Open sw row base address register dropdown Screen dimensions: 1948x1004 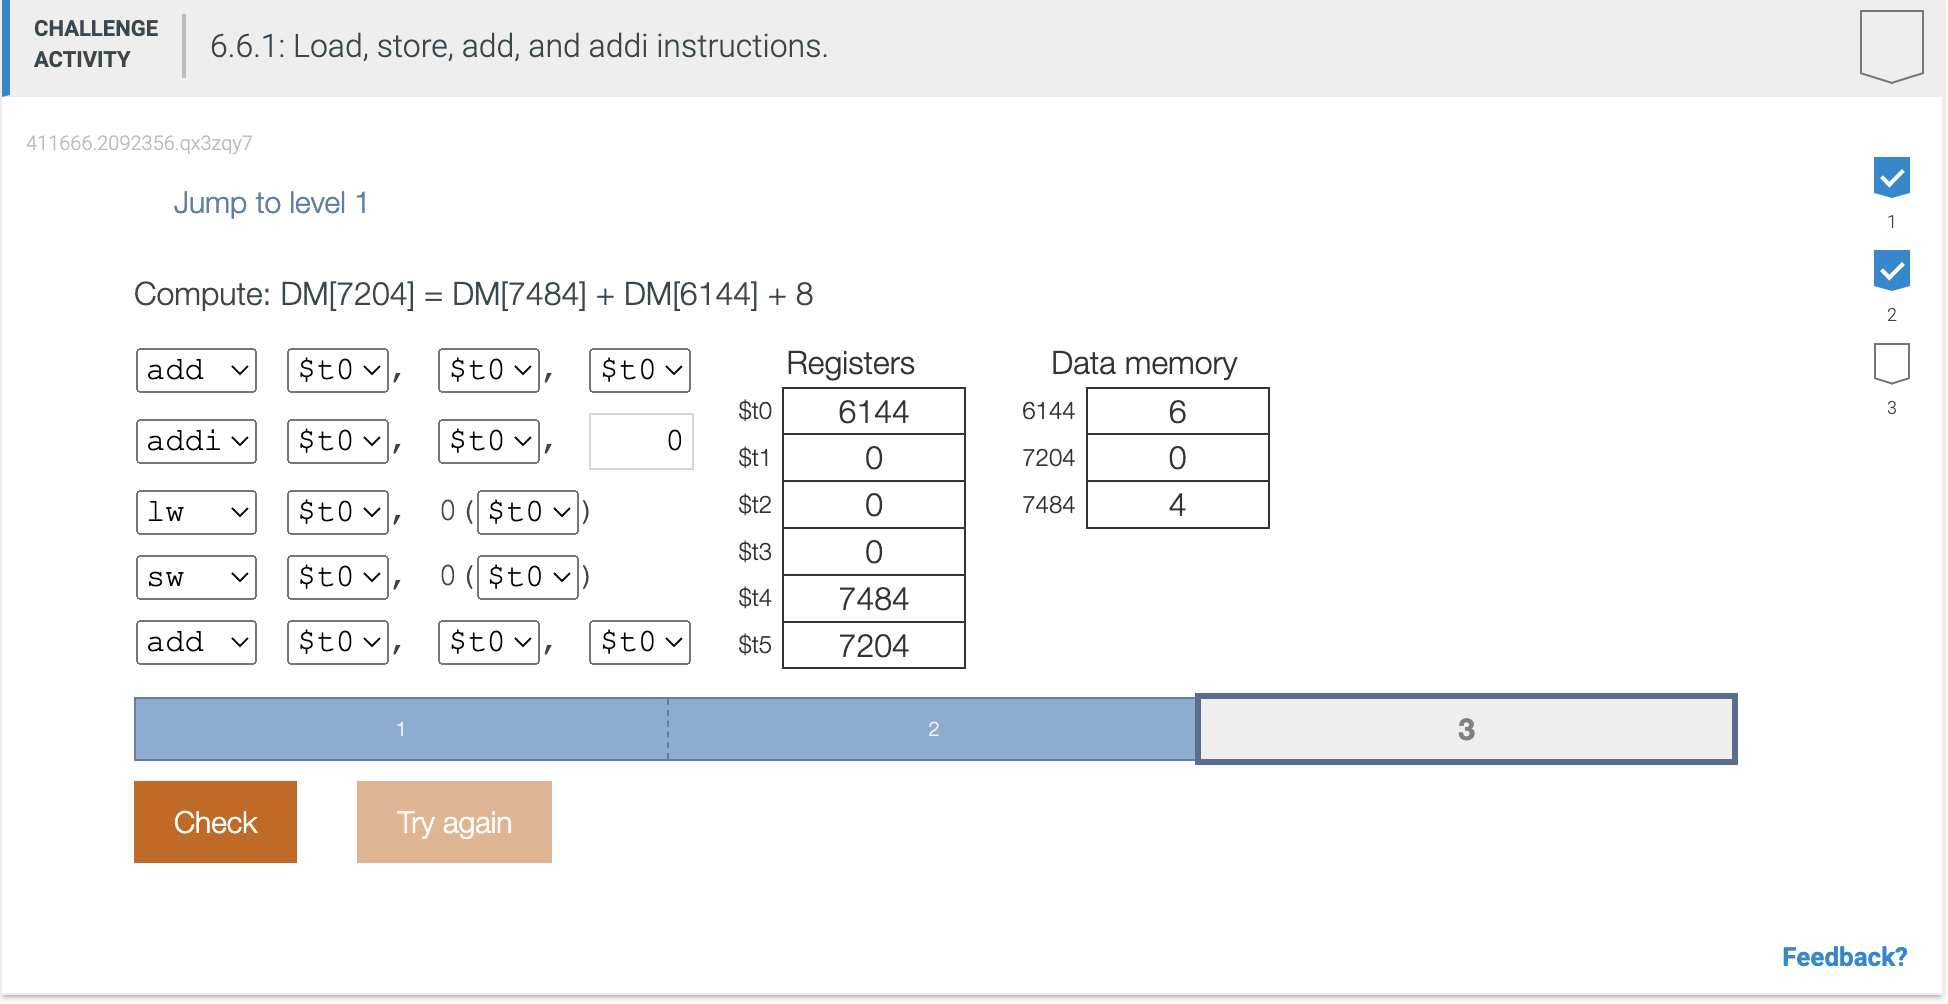coord(528,577)
